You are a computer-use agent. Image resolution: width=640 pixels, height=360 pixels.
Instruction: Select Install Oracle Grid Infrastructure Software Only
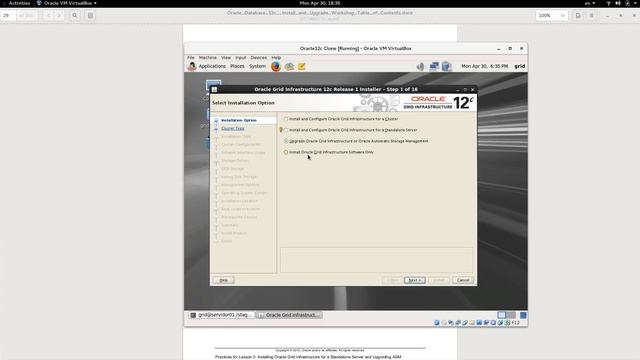(x=286, y=152)
